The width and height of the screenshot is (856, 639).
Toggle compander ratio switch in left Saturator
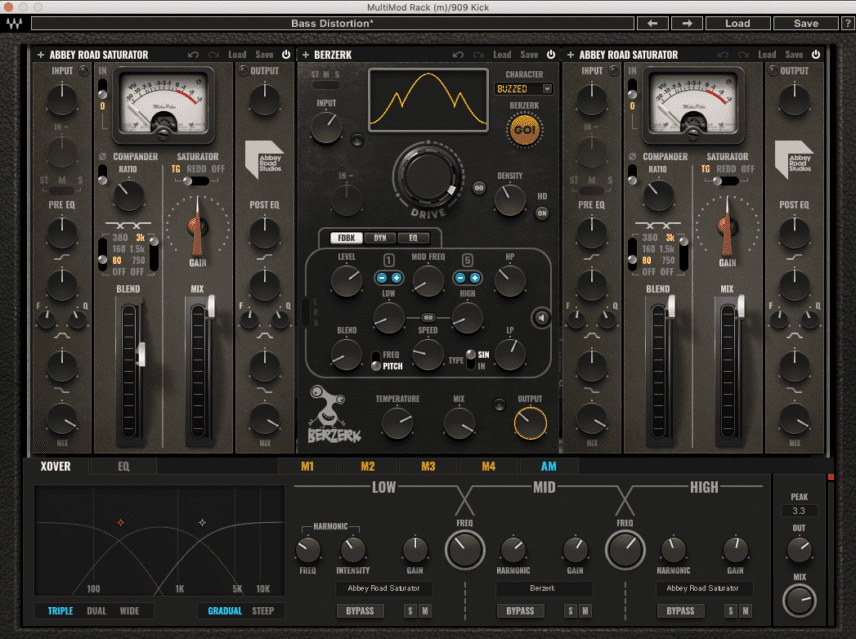click(x=102, y=174)
